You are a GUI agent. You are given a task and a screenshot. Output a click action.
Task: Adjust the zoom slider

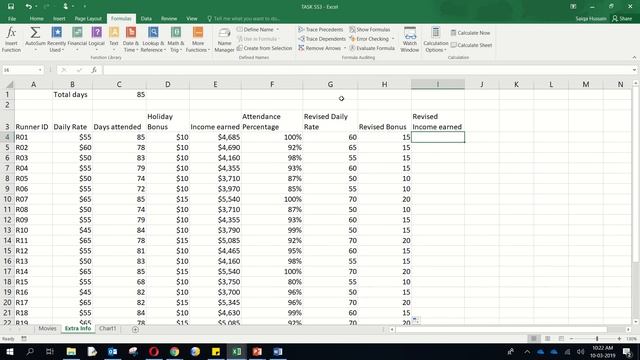pyautogui.click(x=597, y=338)
